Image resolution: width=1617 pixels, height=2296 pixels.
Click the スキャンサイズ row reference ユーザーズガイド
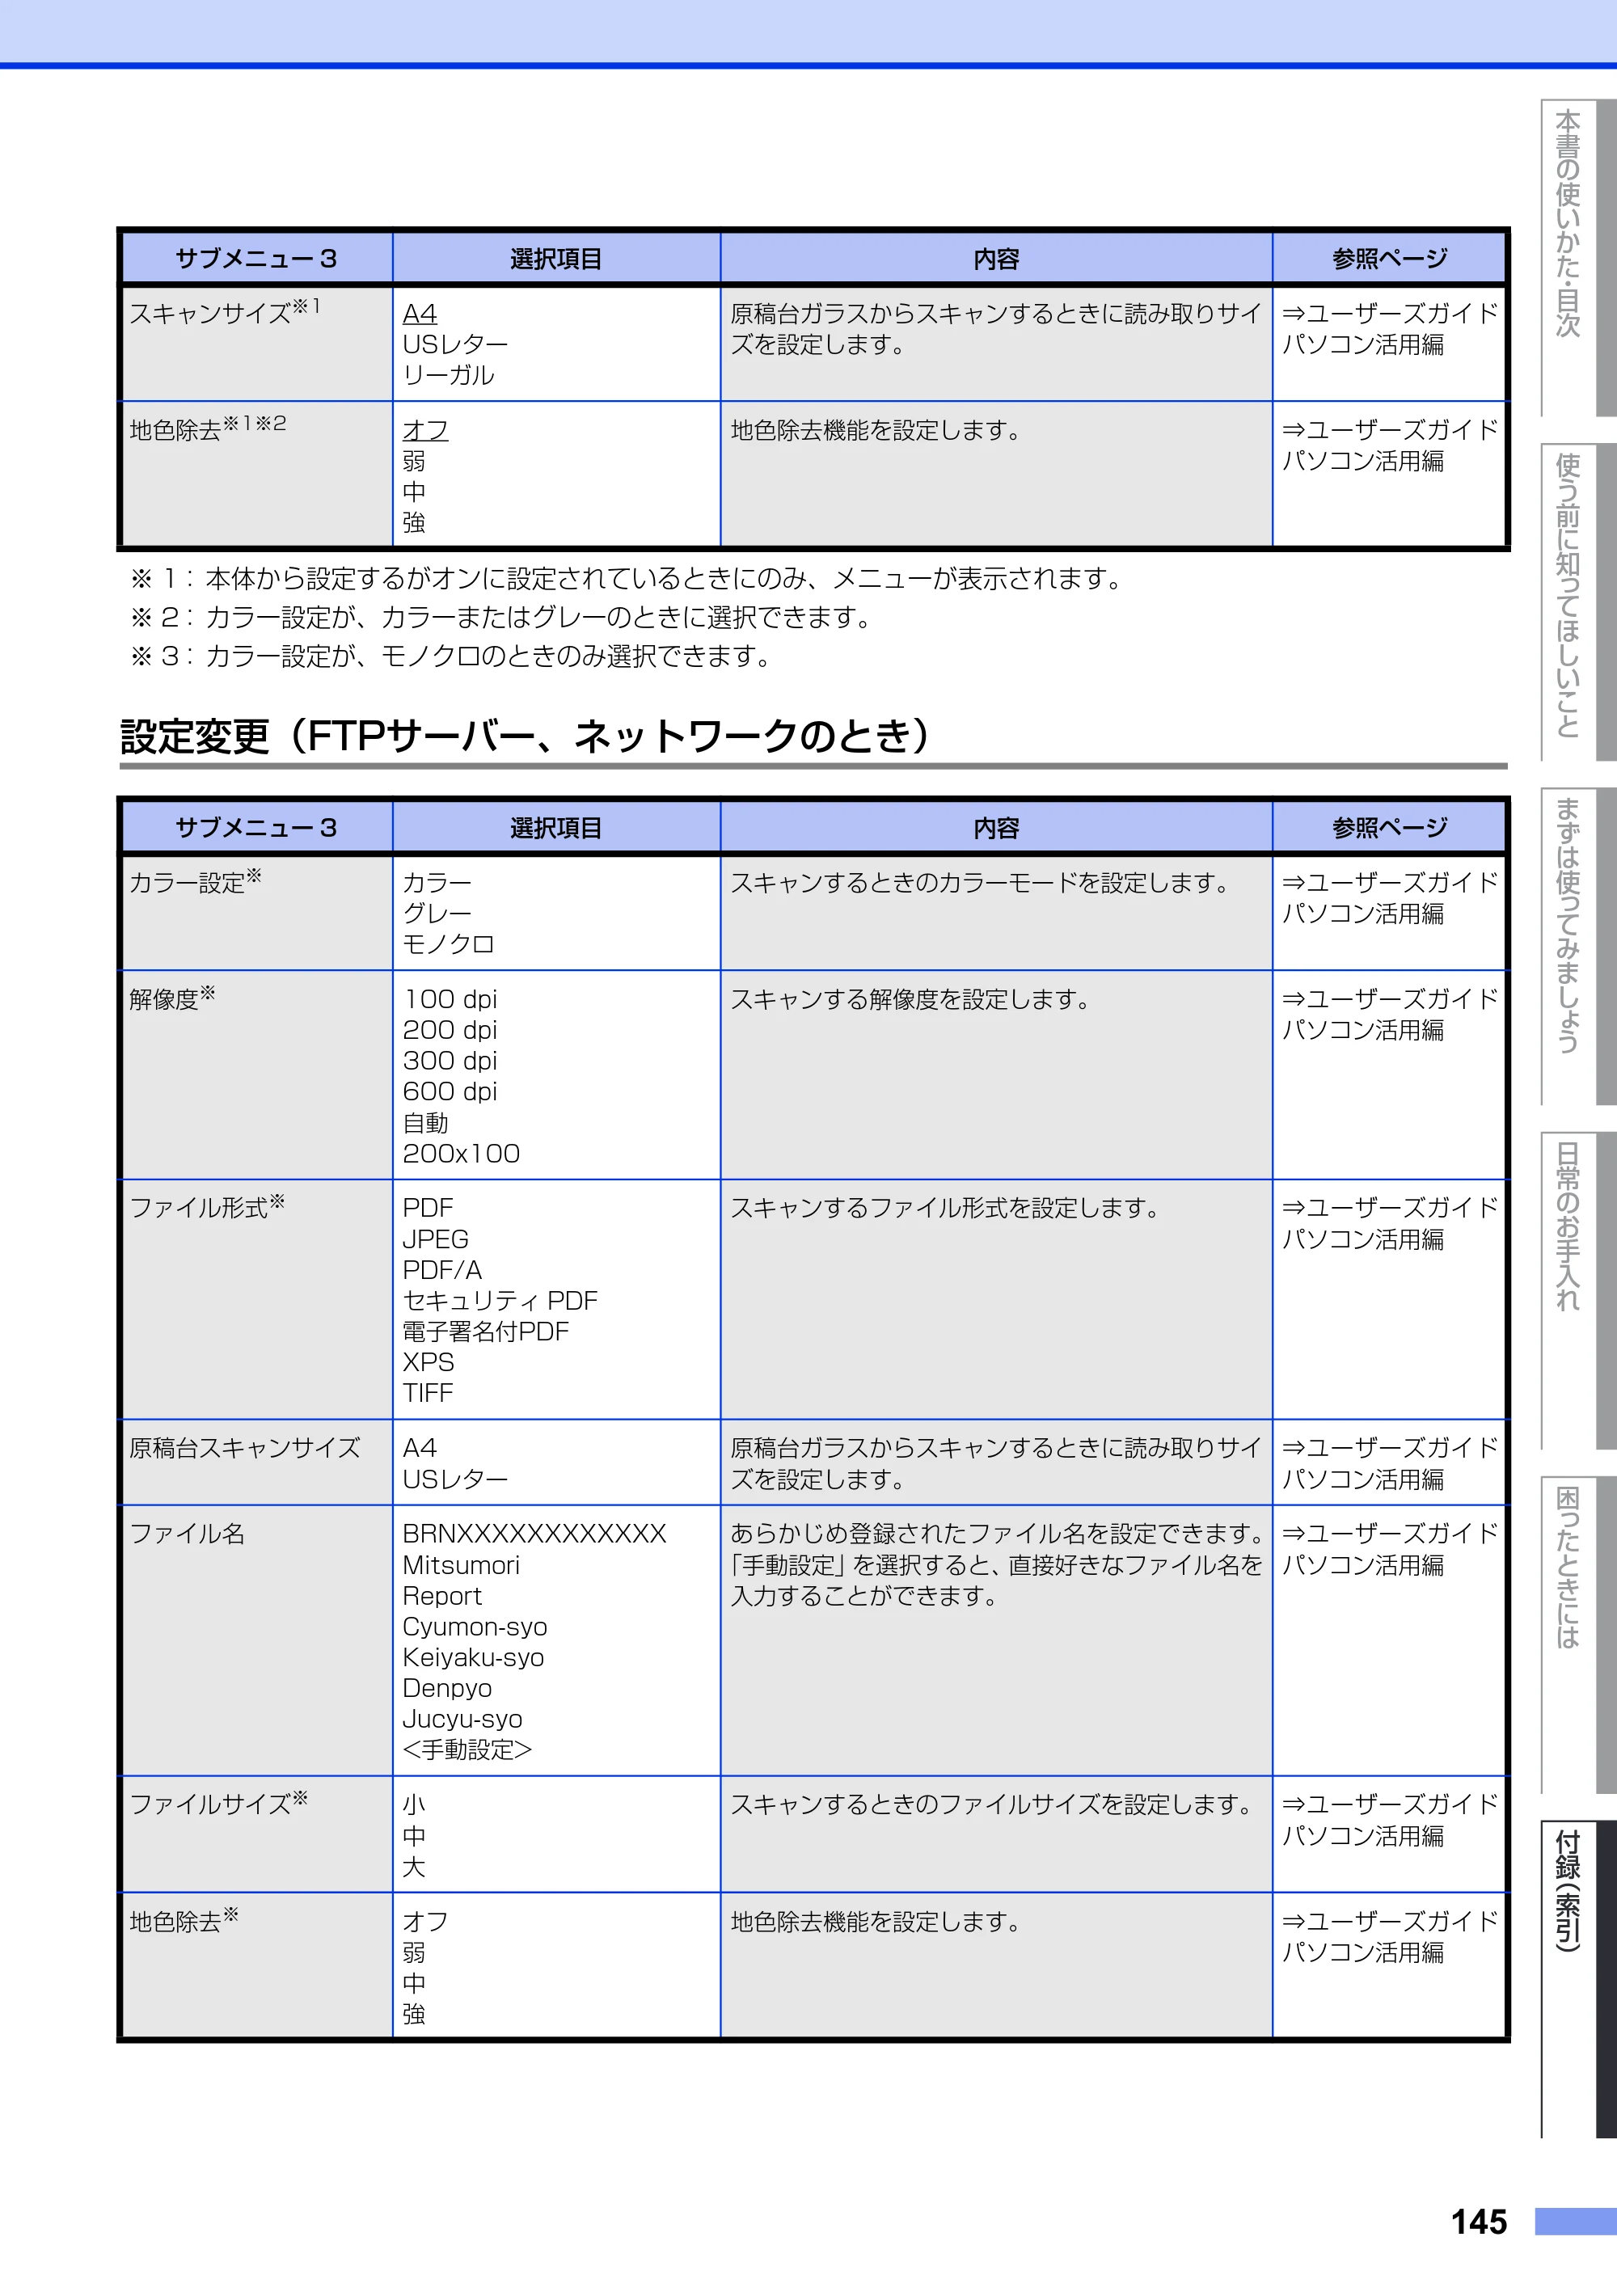pos(1390,329)
